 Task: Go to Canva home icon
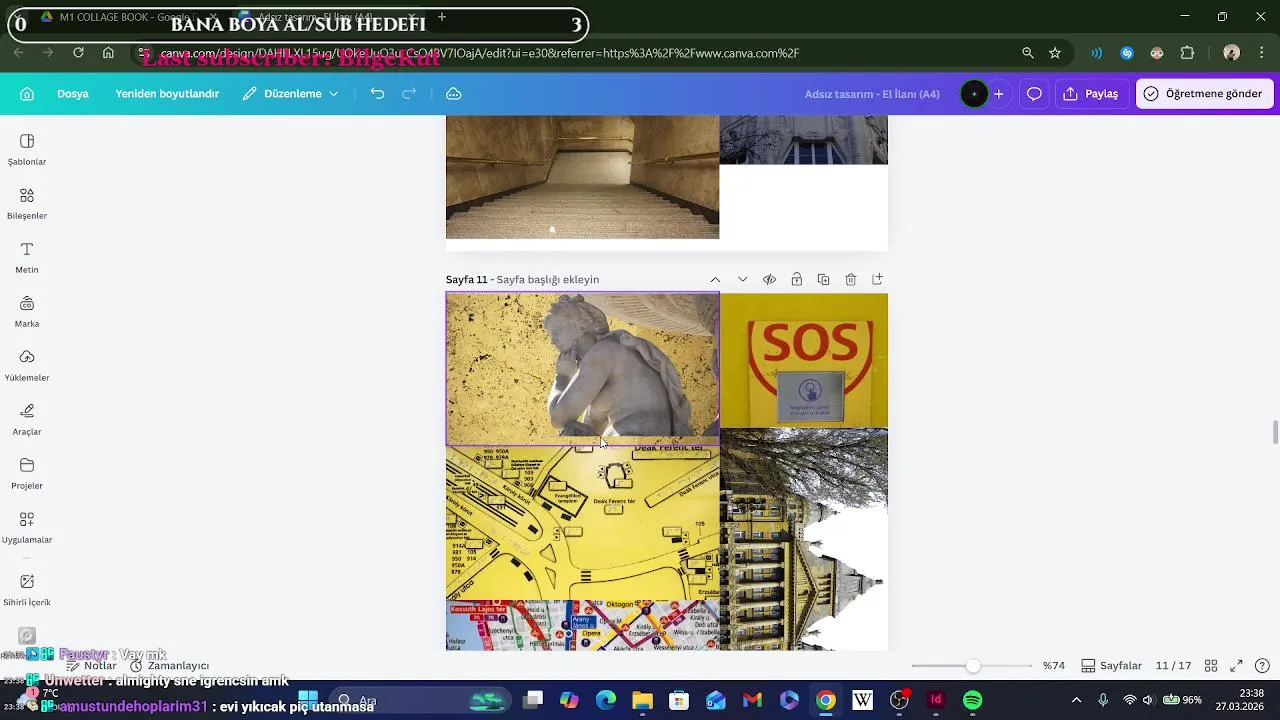coord(27,94)
